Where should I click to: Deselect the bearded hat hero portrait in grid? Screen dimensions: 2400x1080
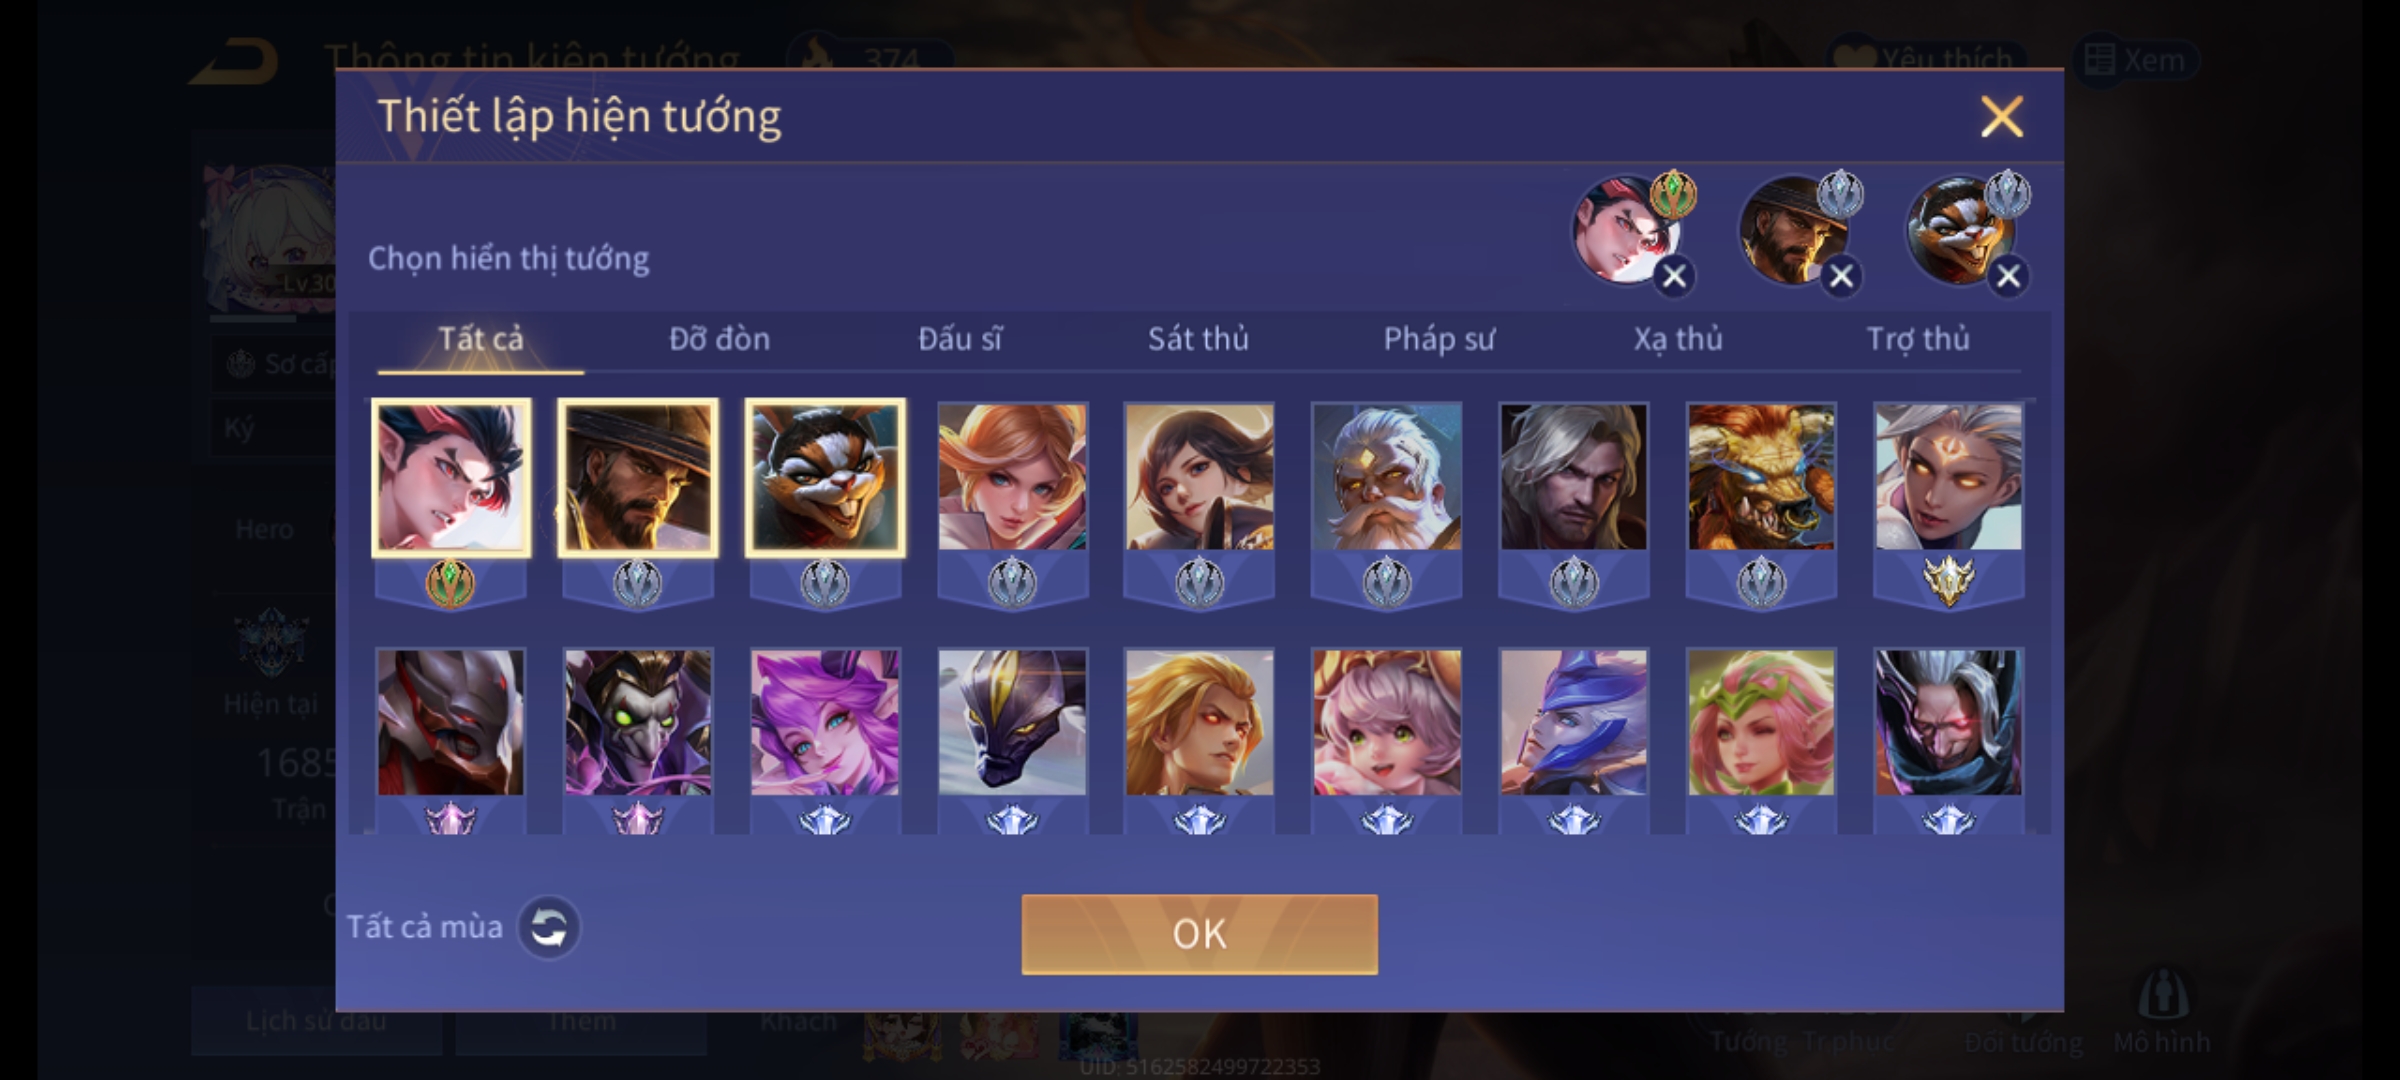click(x=638, y=478)
